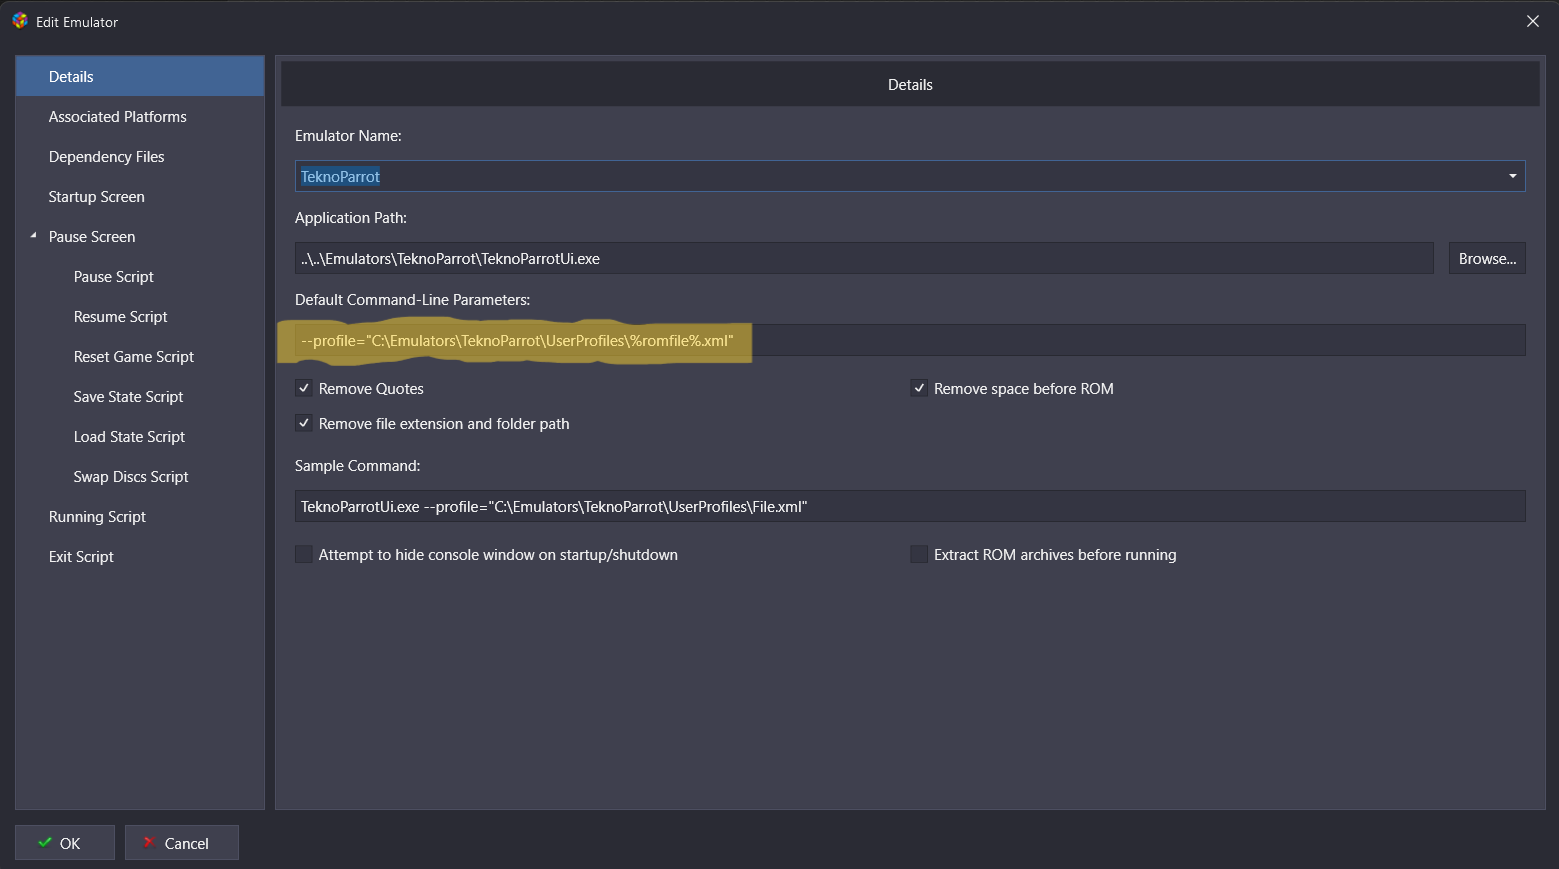This screenshot has height=869, width=1559.
Task: Enable Attempt to hide console window option
Action: (304, 554)
